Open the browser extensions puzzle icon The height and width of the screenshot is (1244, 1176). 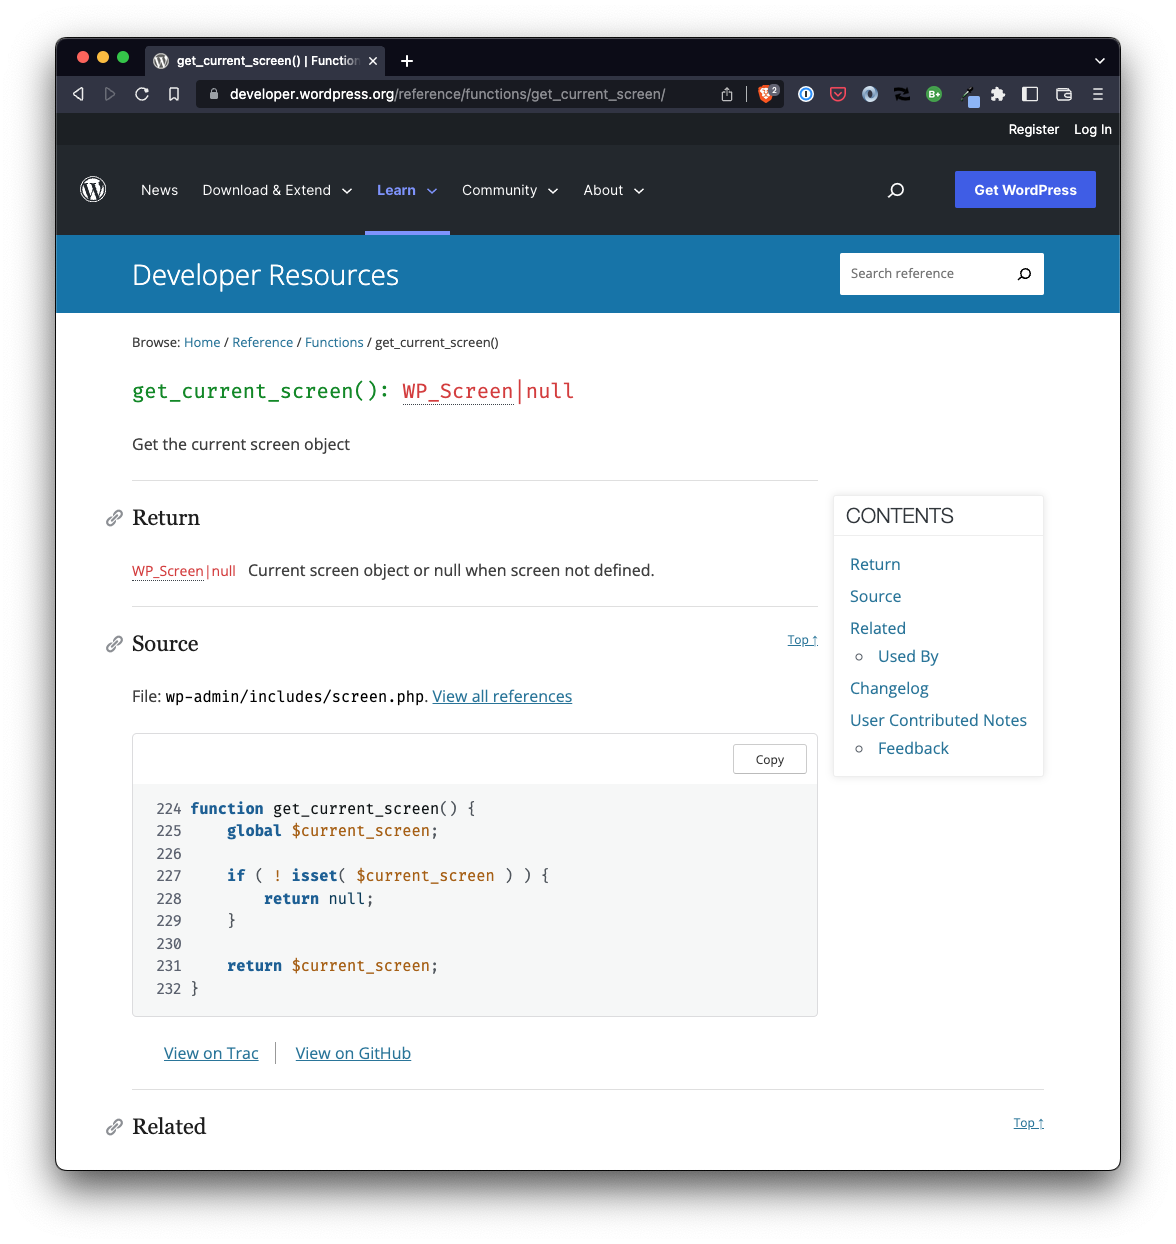pos(998,94)
